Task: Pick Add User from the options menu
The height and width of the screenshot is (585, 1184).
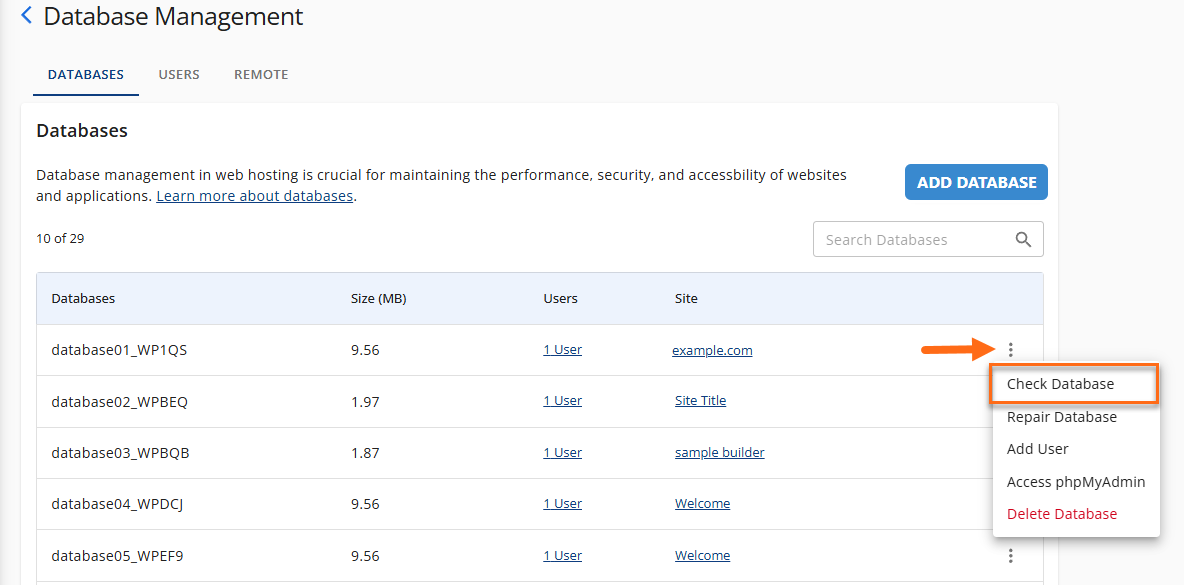Action: click(1037, 449)
